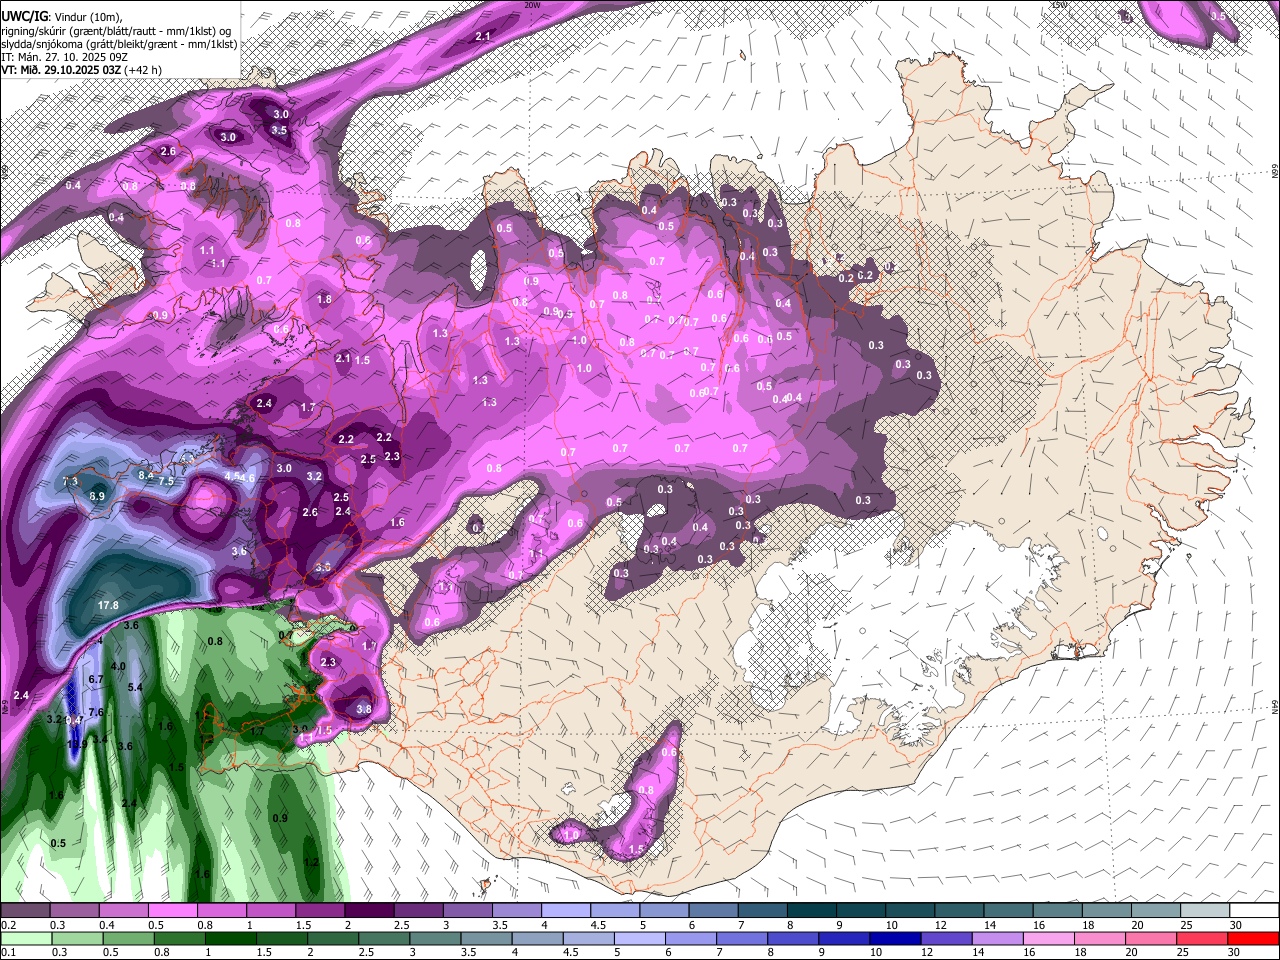1280x960 pixels.
Task: Select the 1.2 rain value at the bottom
Action: [x=311, y=862]
